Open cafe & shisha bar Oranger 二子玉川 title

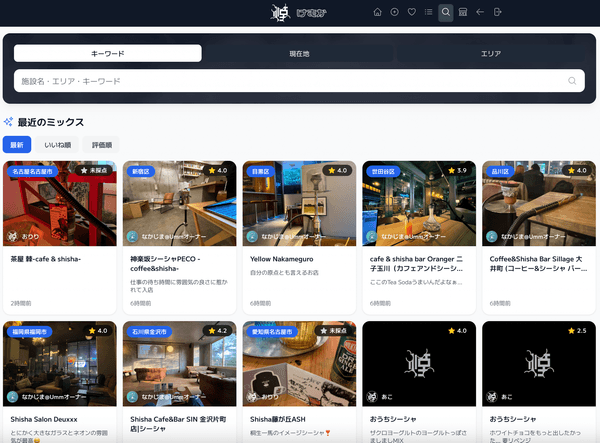[x=416, y=264]
